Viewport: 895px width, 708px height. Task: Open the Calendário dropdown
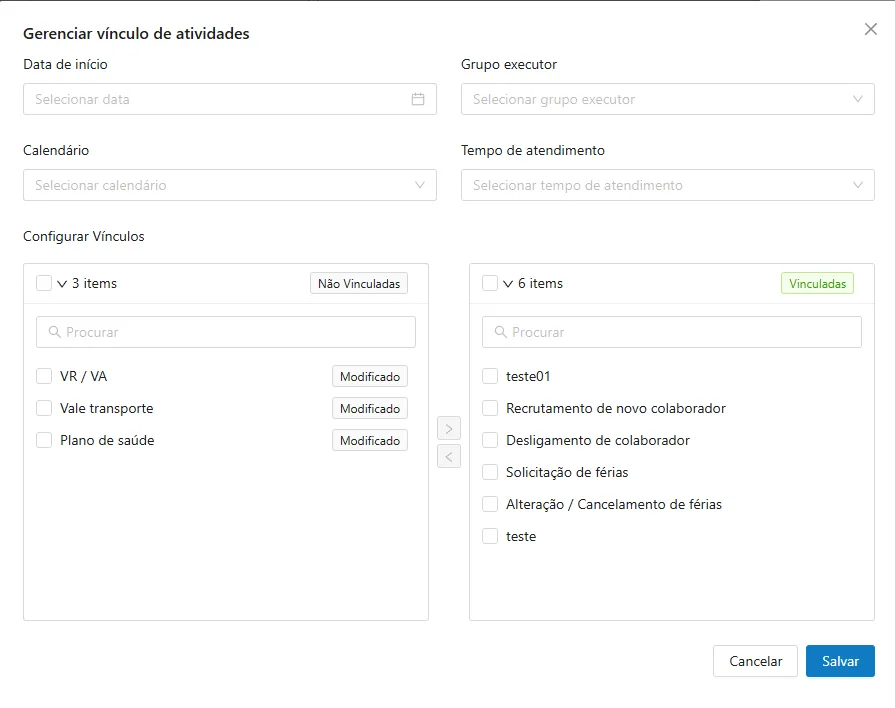pos(230,185)
